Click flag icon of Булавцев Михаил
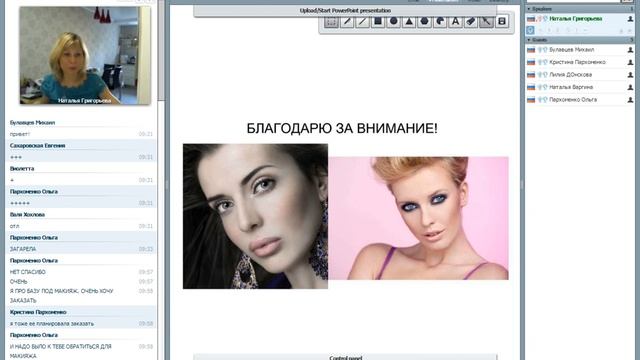Image resolution: width=640 pixels, height=360 pixels. 531,50
